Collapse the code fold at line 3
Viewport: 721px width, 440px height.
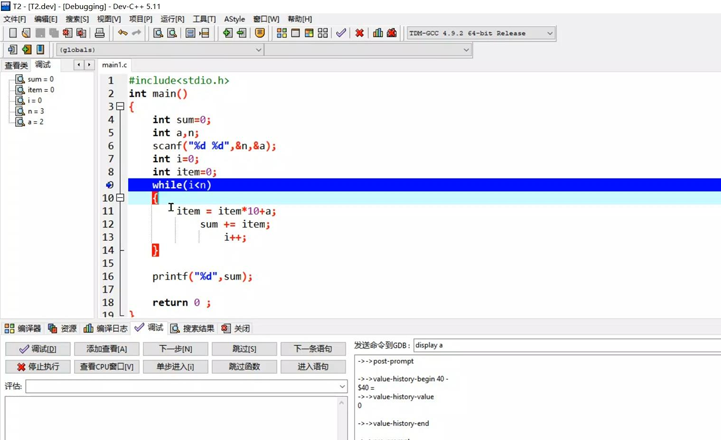pyautogui.click(x=120, y=106)
